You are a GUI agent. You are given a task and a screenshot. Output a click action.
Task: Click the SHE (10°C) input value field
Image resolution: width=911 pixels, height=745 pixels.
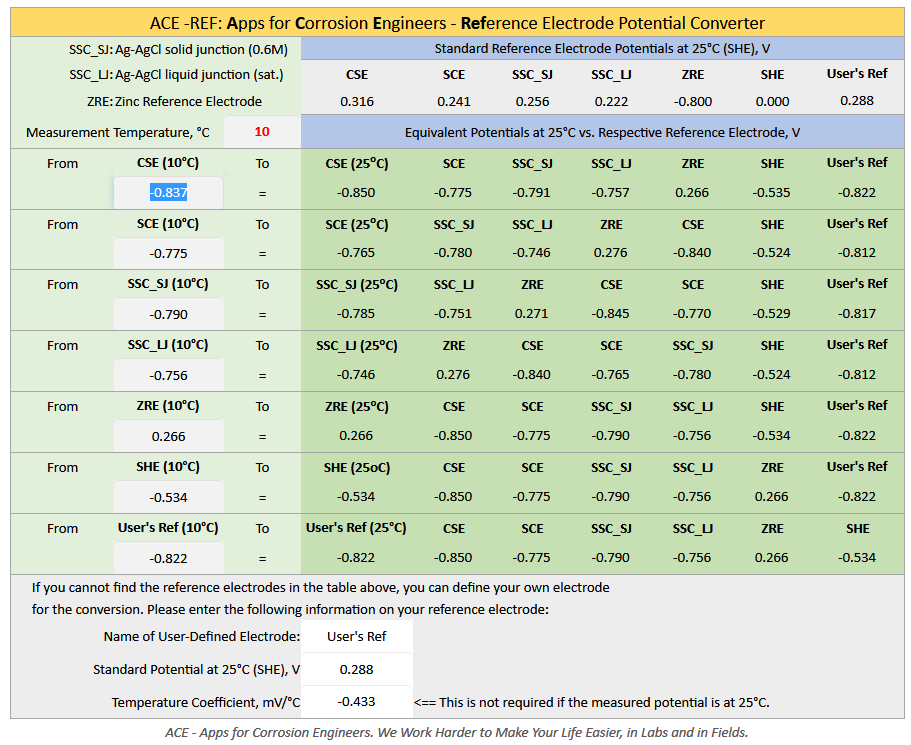coord(168,497)
